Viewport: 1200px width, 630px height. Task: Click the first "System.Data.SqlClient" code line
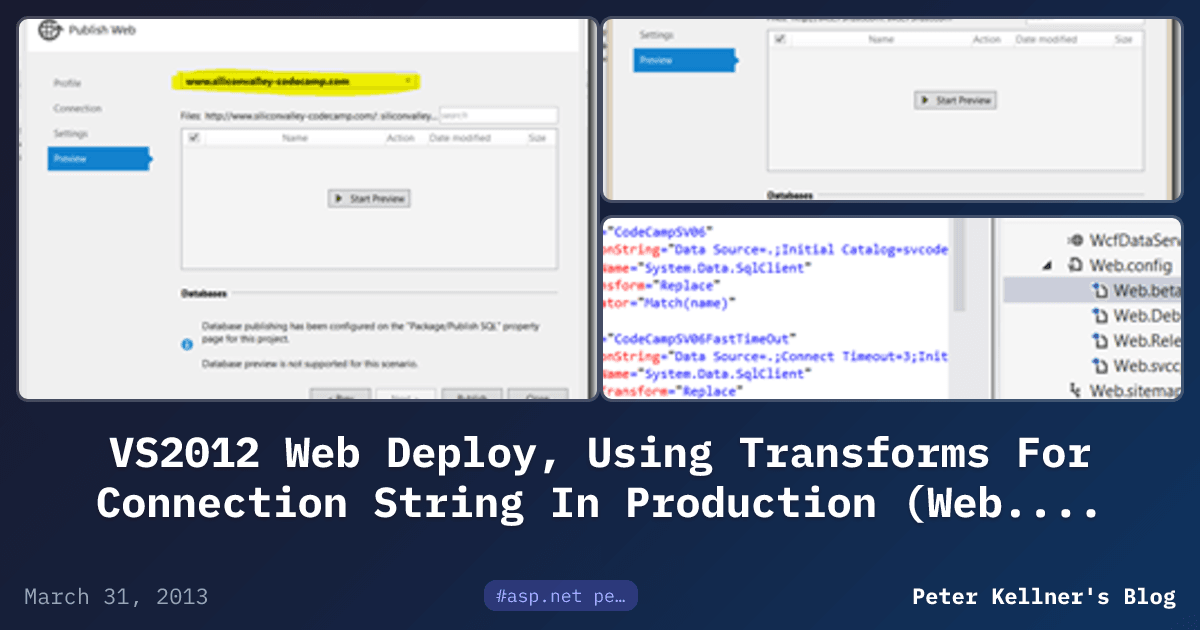point(707,268)
